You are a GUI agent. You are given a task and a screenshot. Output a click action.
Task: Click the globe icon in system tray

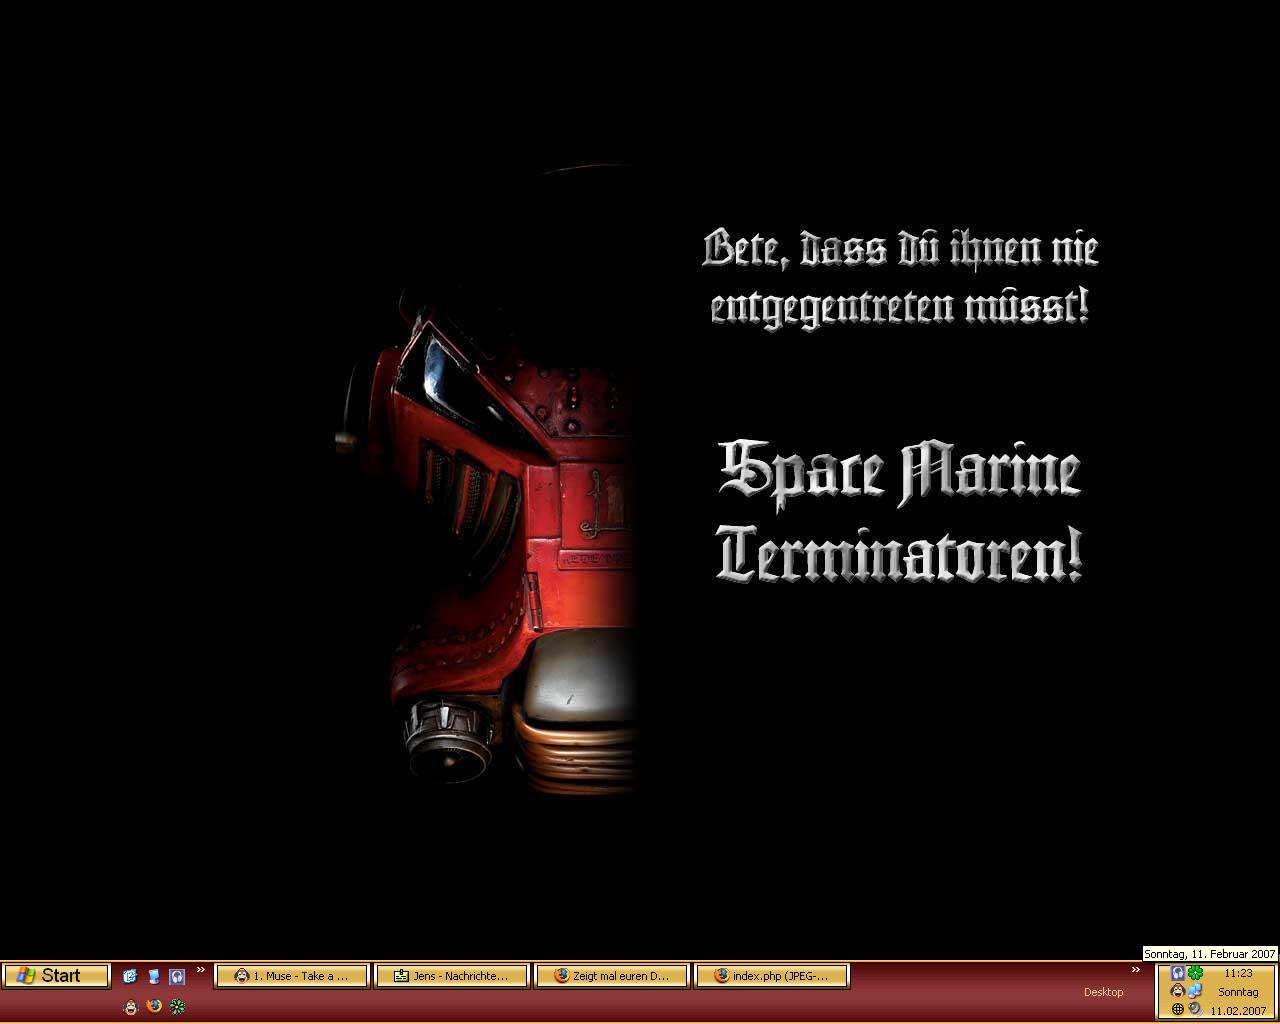click(x=1178, y=1009)
